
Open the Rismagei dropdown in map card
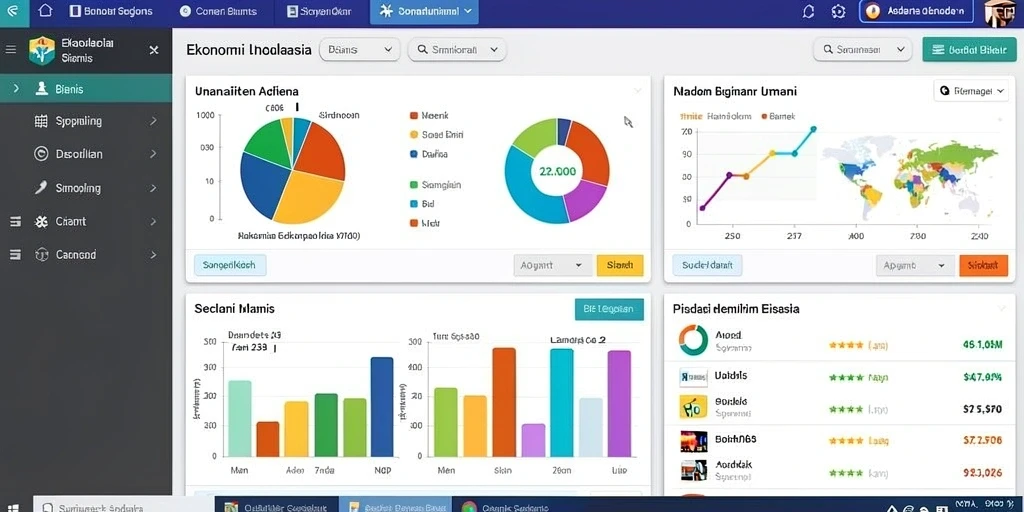point(970,91)
